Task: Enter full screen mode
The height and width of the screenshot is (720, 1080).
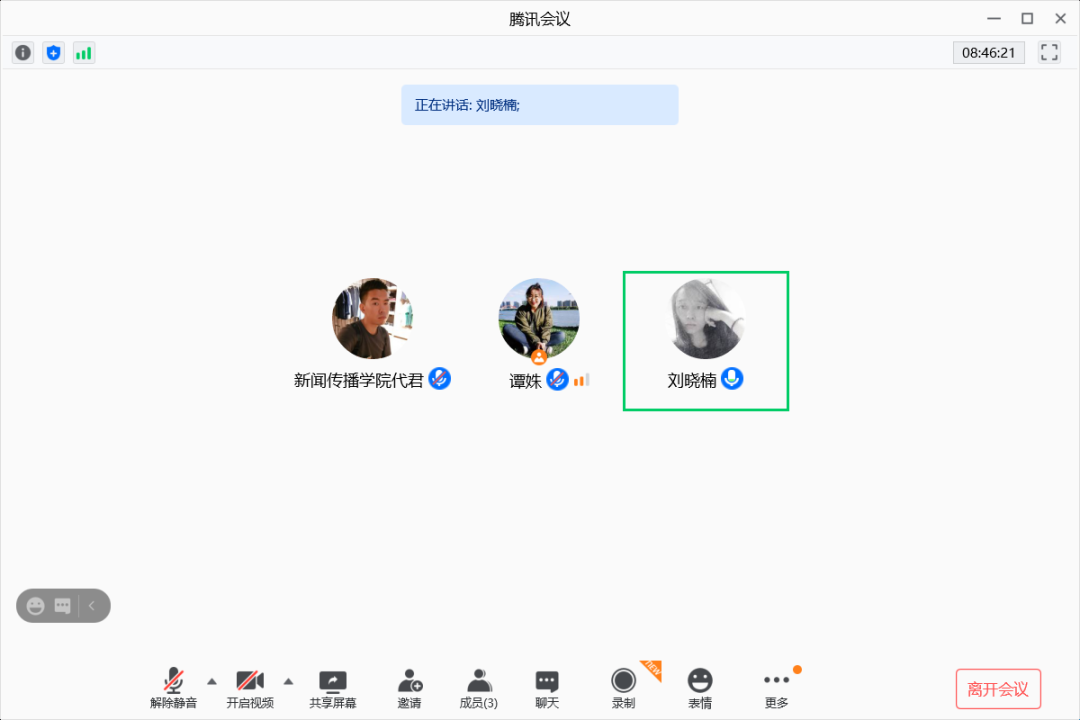Action: [x=1049, y=53]
